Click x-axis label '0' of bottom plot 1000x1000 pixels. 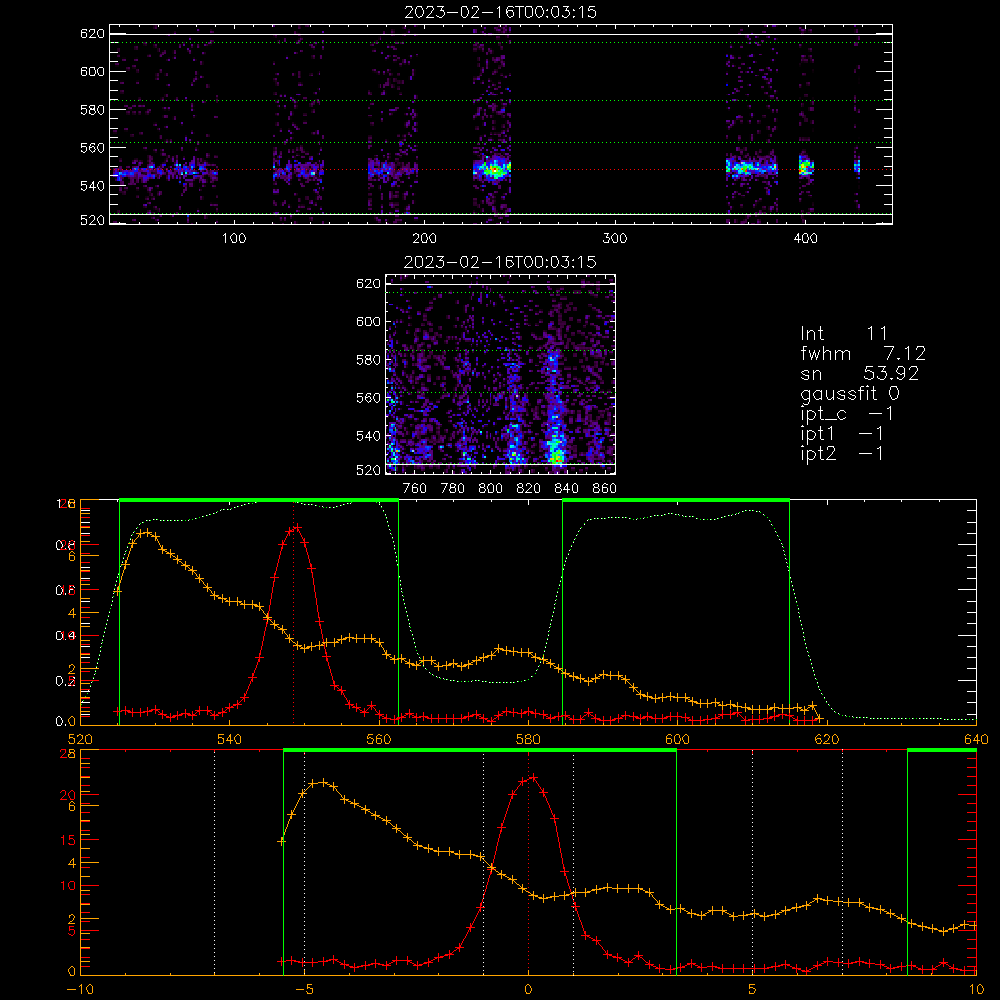coord(528,990)
